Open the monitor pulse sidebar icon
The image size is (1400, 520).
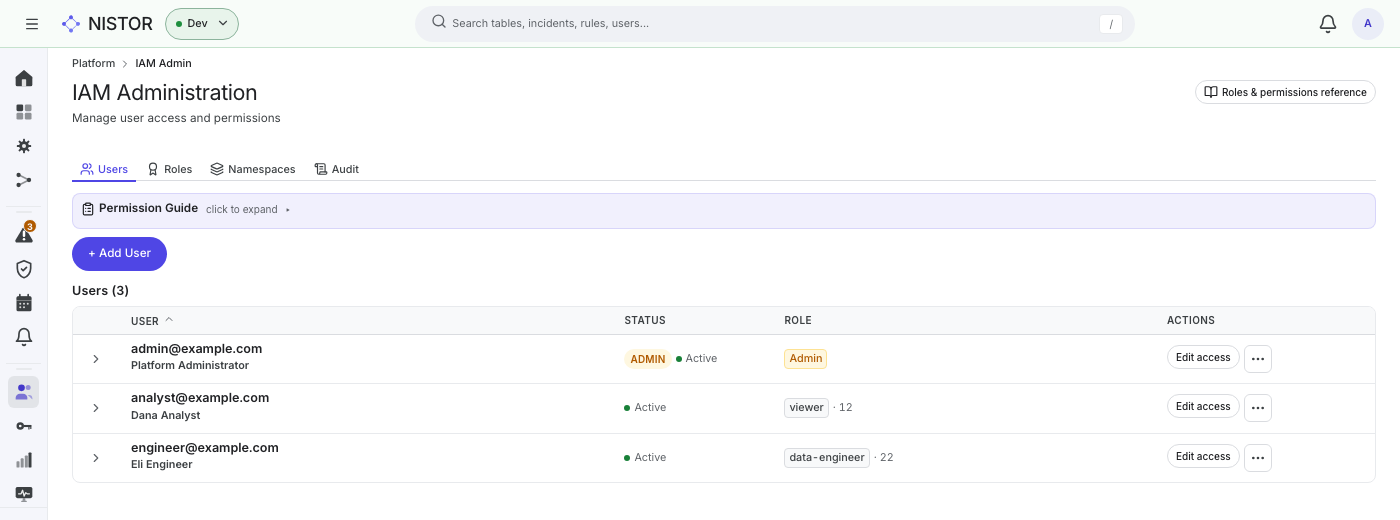pos(24,494)
